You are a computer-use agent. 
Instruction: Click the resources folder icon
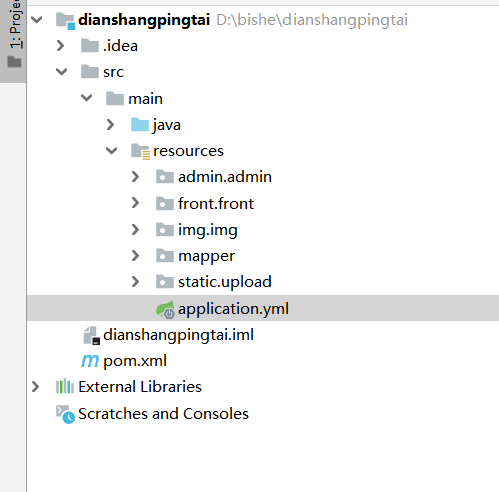point(140,152)
